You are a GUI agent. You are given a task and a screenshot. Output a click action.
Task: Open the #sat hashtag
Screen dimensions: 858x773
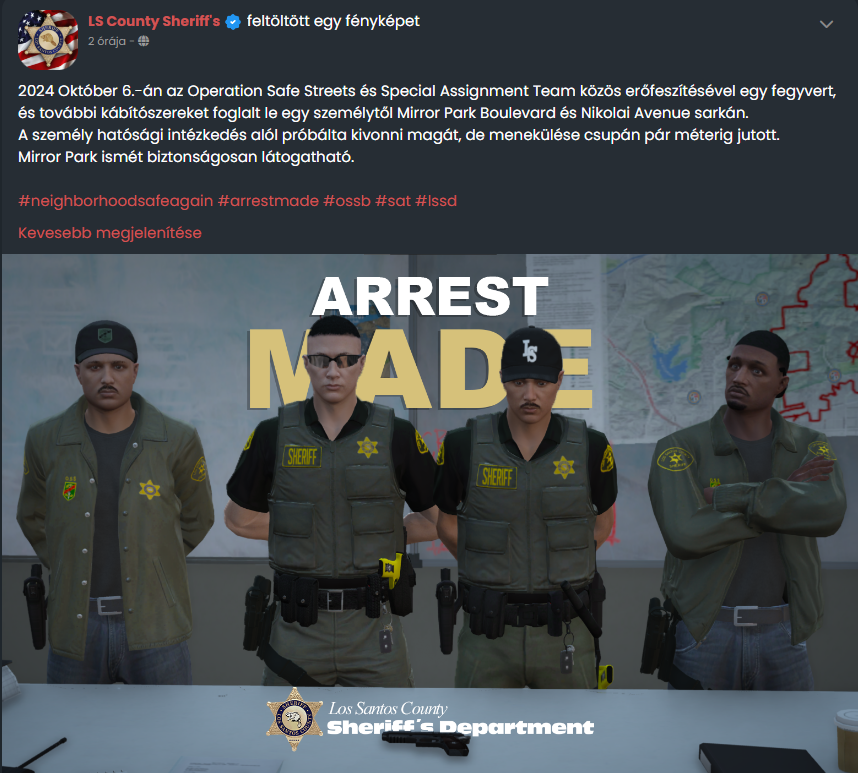(393, 201)
